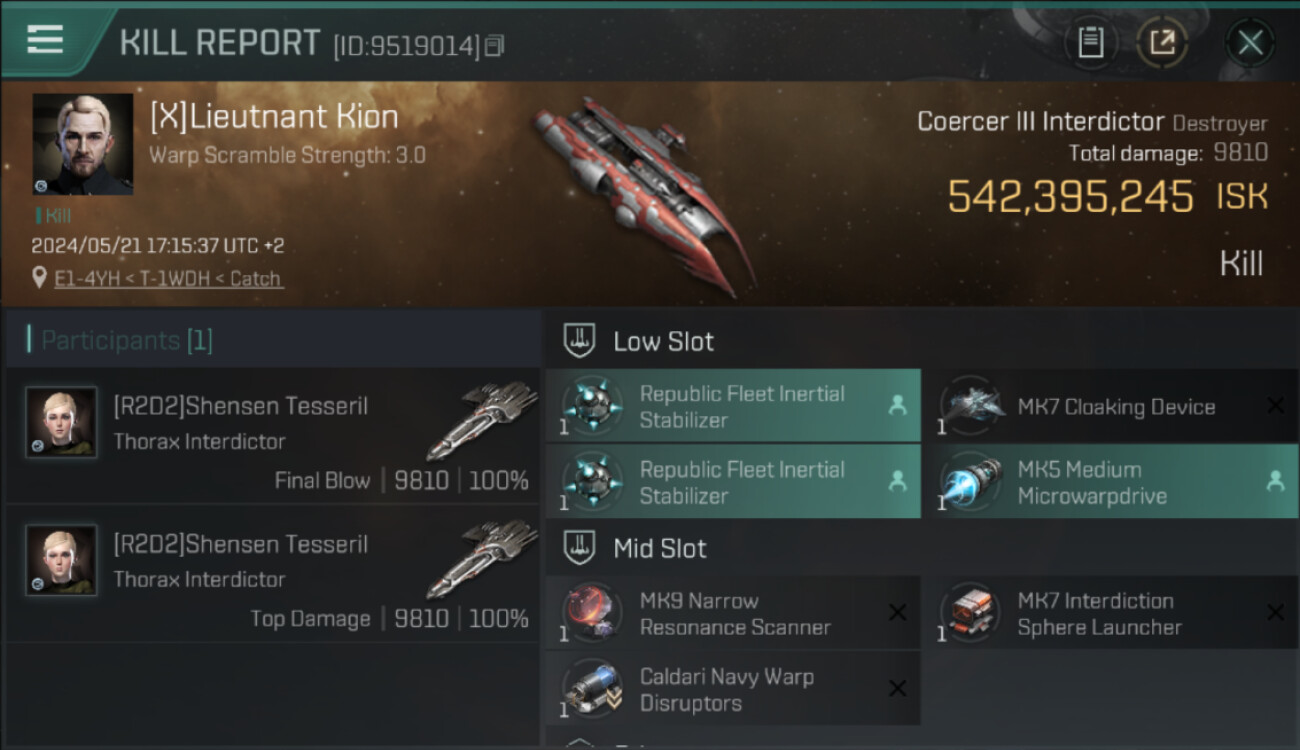The height and width of the screenshot is (750, 1300).
Task: Open Top Damage participant Shensen Tesseril
Action: tap(273, 574)
